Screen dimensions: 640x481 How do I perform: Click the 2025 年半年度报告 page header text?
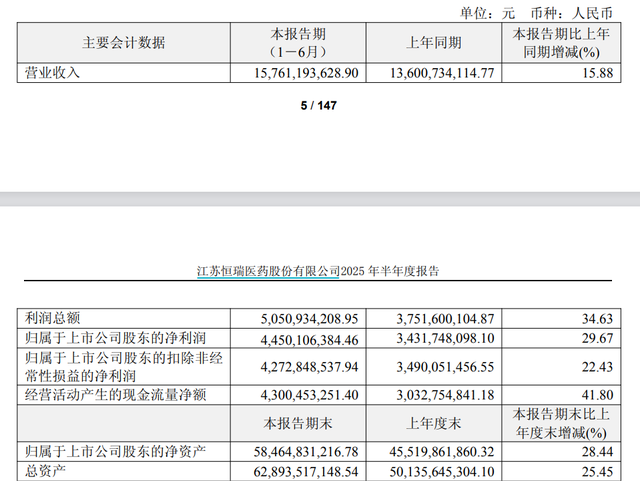coord(390,271)
